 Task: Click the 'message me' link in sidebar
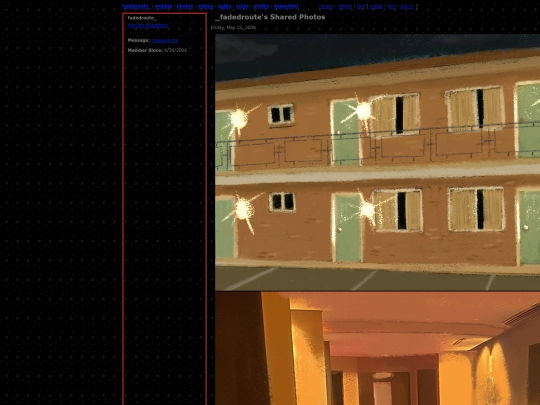tap(165, 40)
